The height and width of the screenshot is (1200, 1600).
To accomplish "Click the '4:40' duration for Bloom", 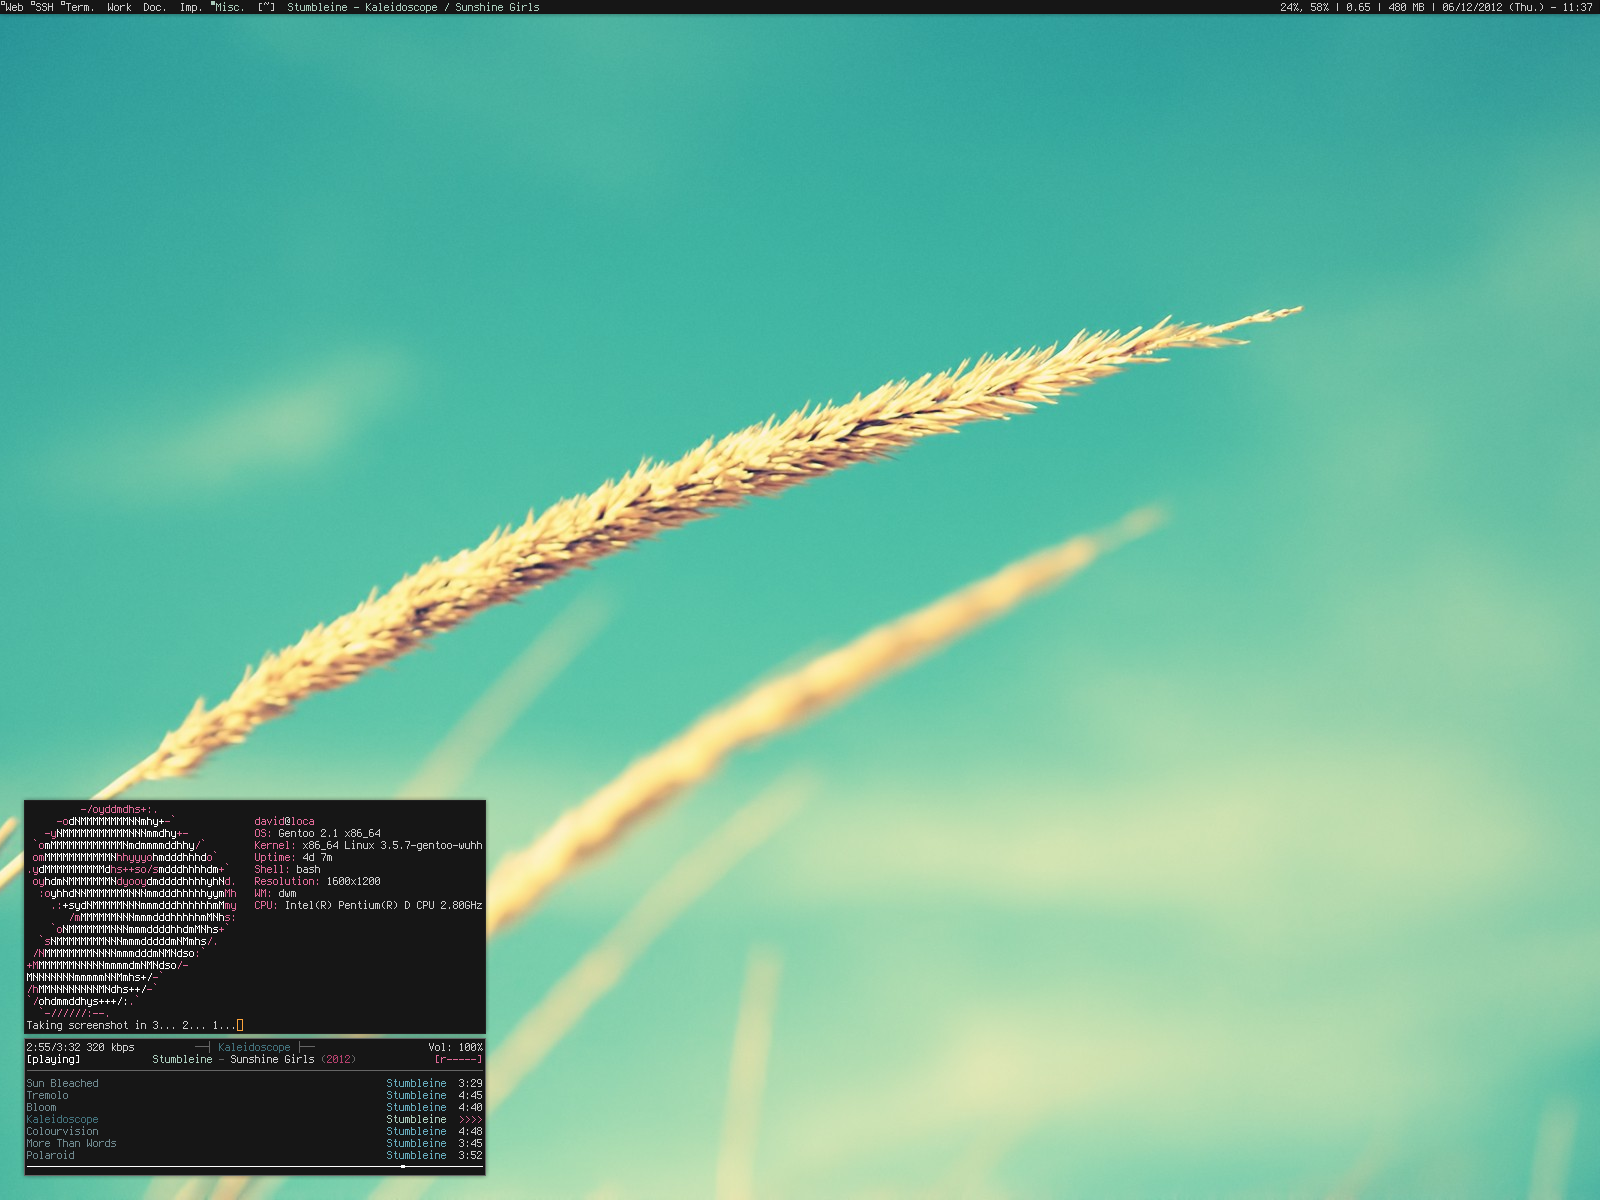I will 471,1107.
